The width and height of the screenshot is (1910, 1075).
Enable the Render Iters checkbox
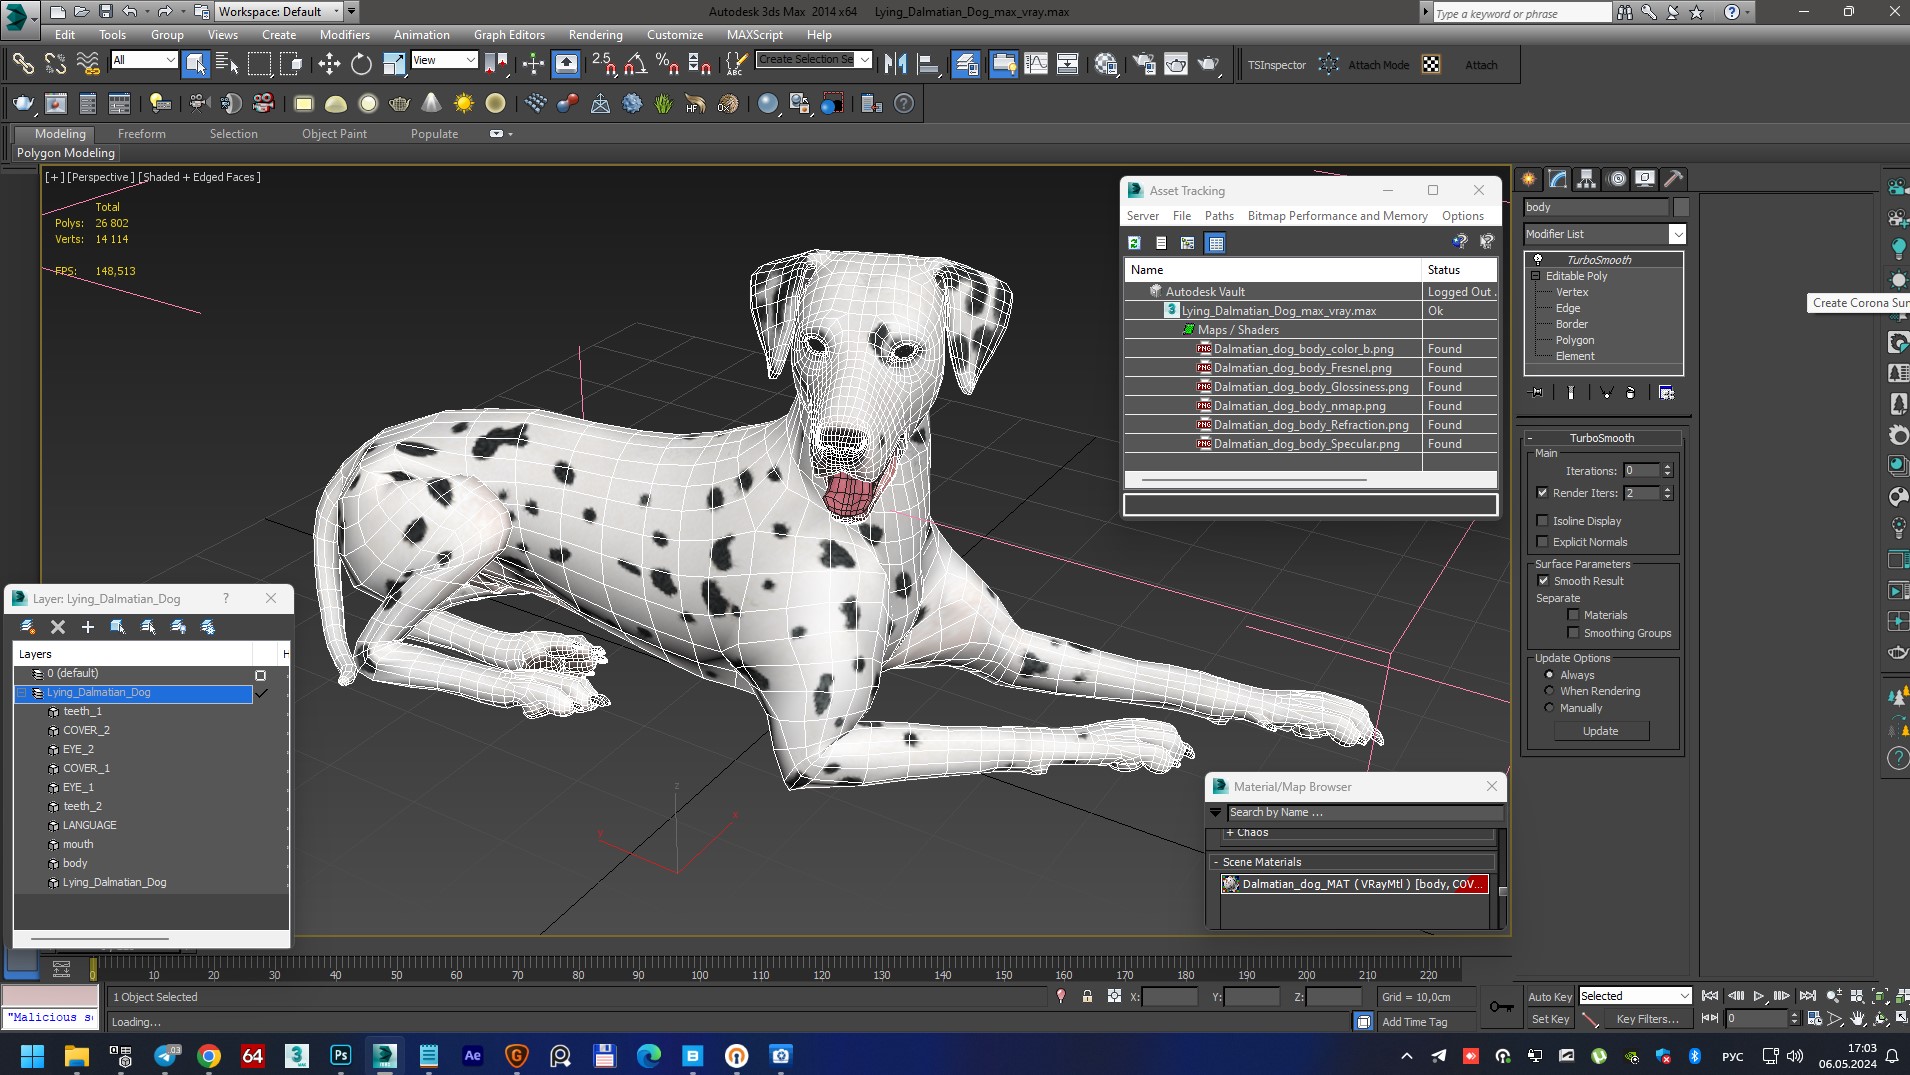1542,493
